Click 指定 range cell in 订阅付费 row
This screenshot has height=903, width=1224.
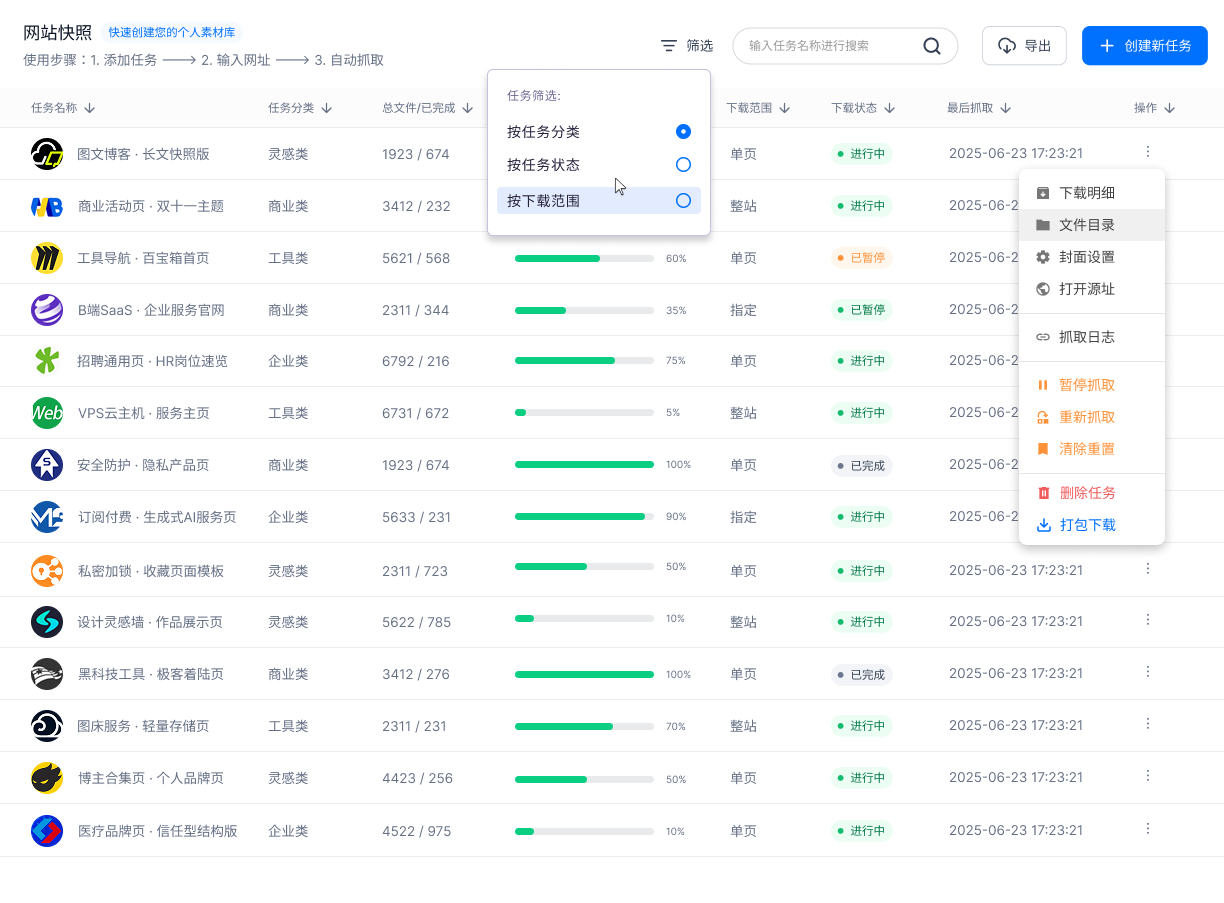coord(743,517)
